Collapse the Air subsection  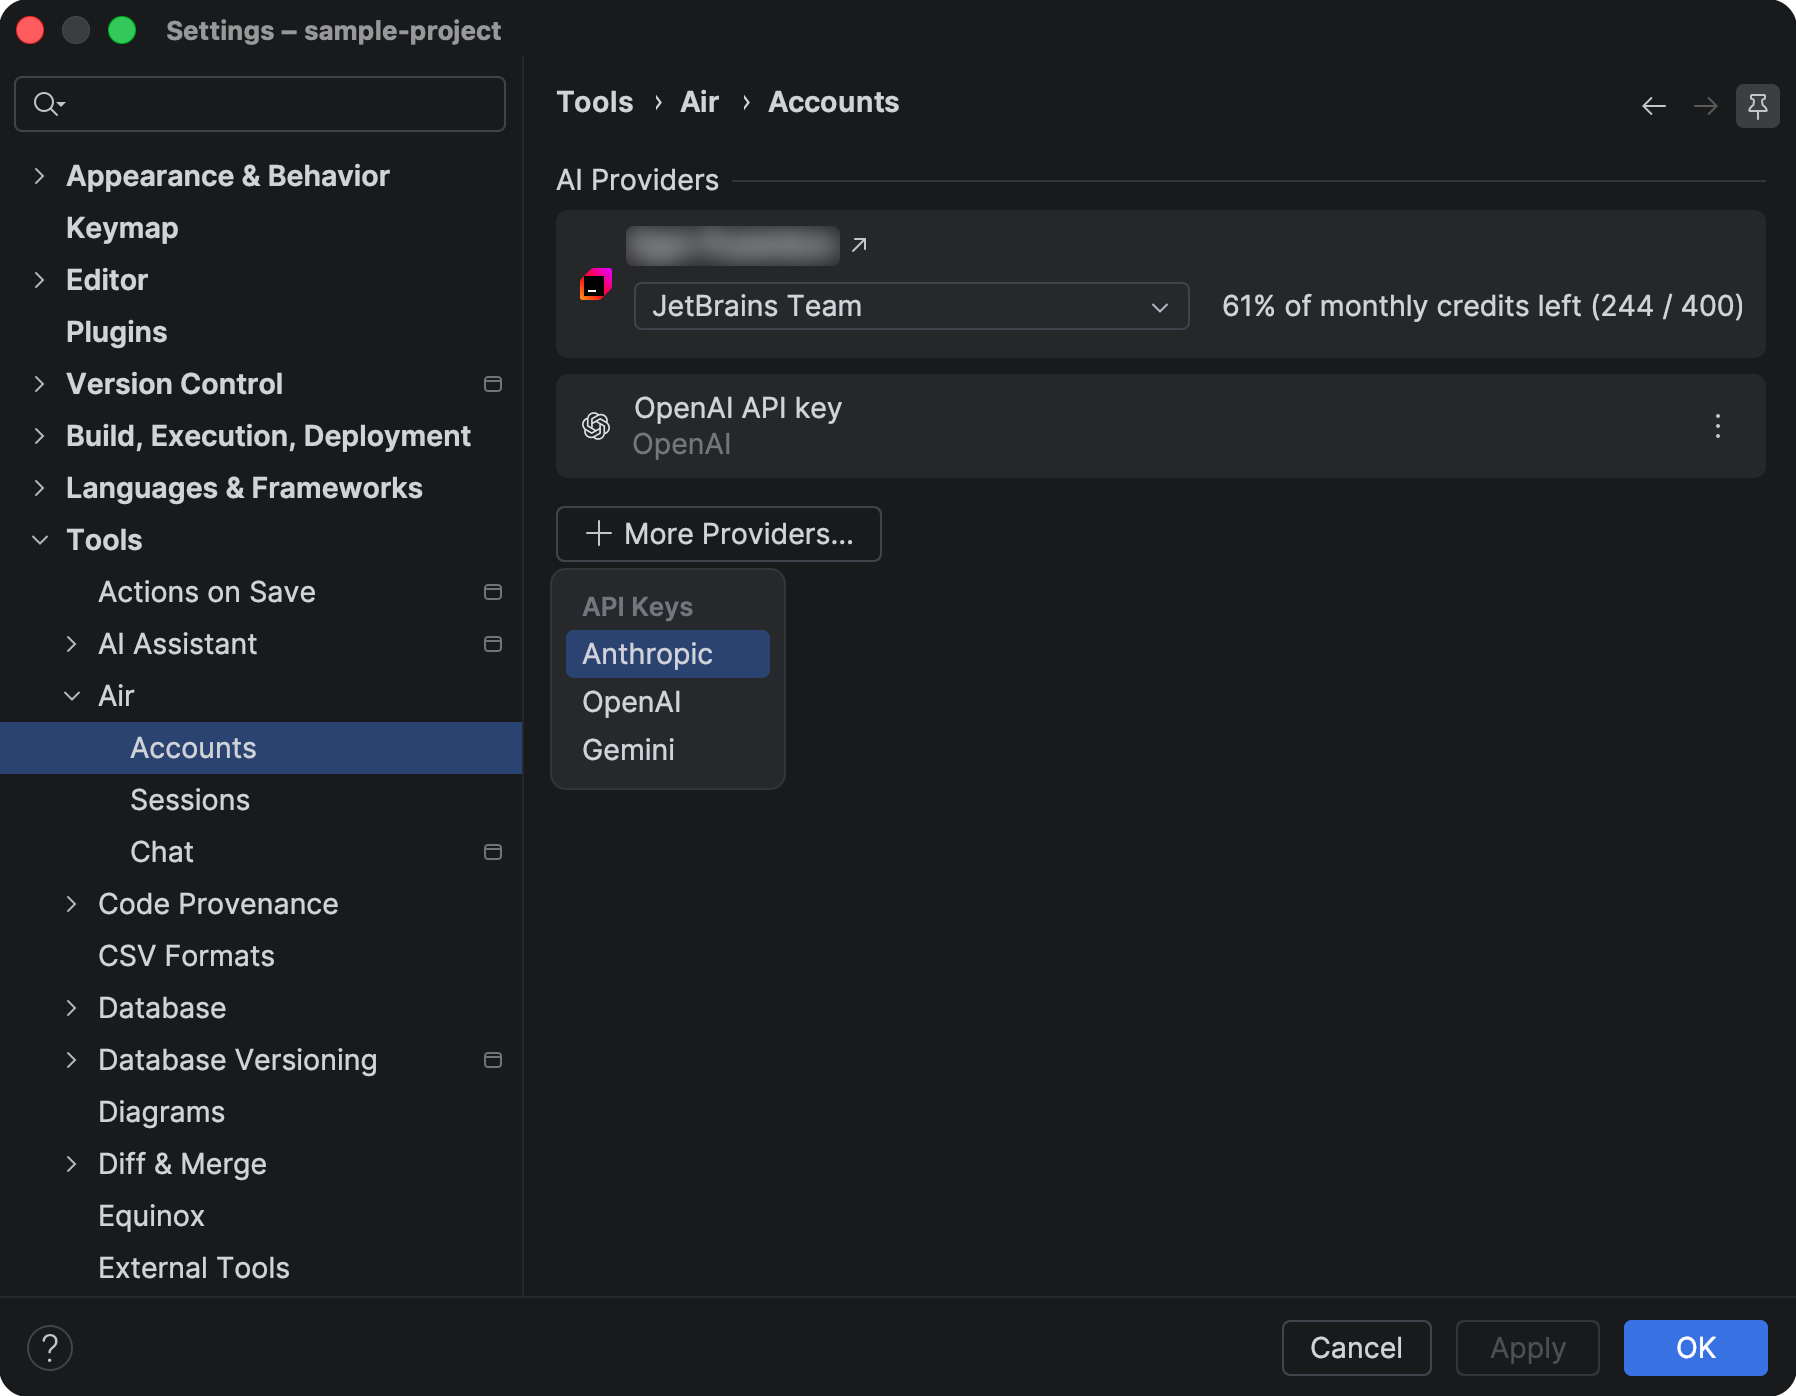pyautogui.click(x=72, y=696)
